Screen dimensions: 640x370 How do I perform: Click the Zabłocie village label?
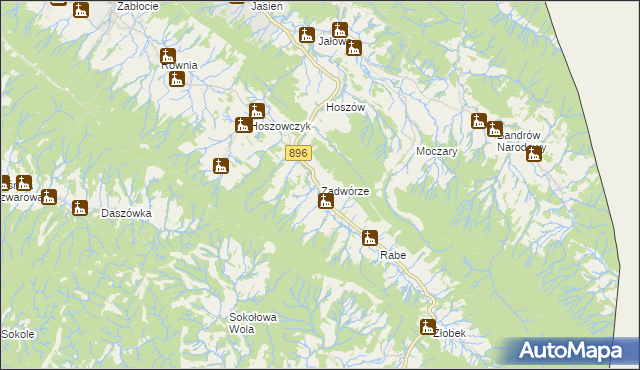coord(138,6)
